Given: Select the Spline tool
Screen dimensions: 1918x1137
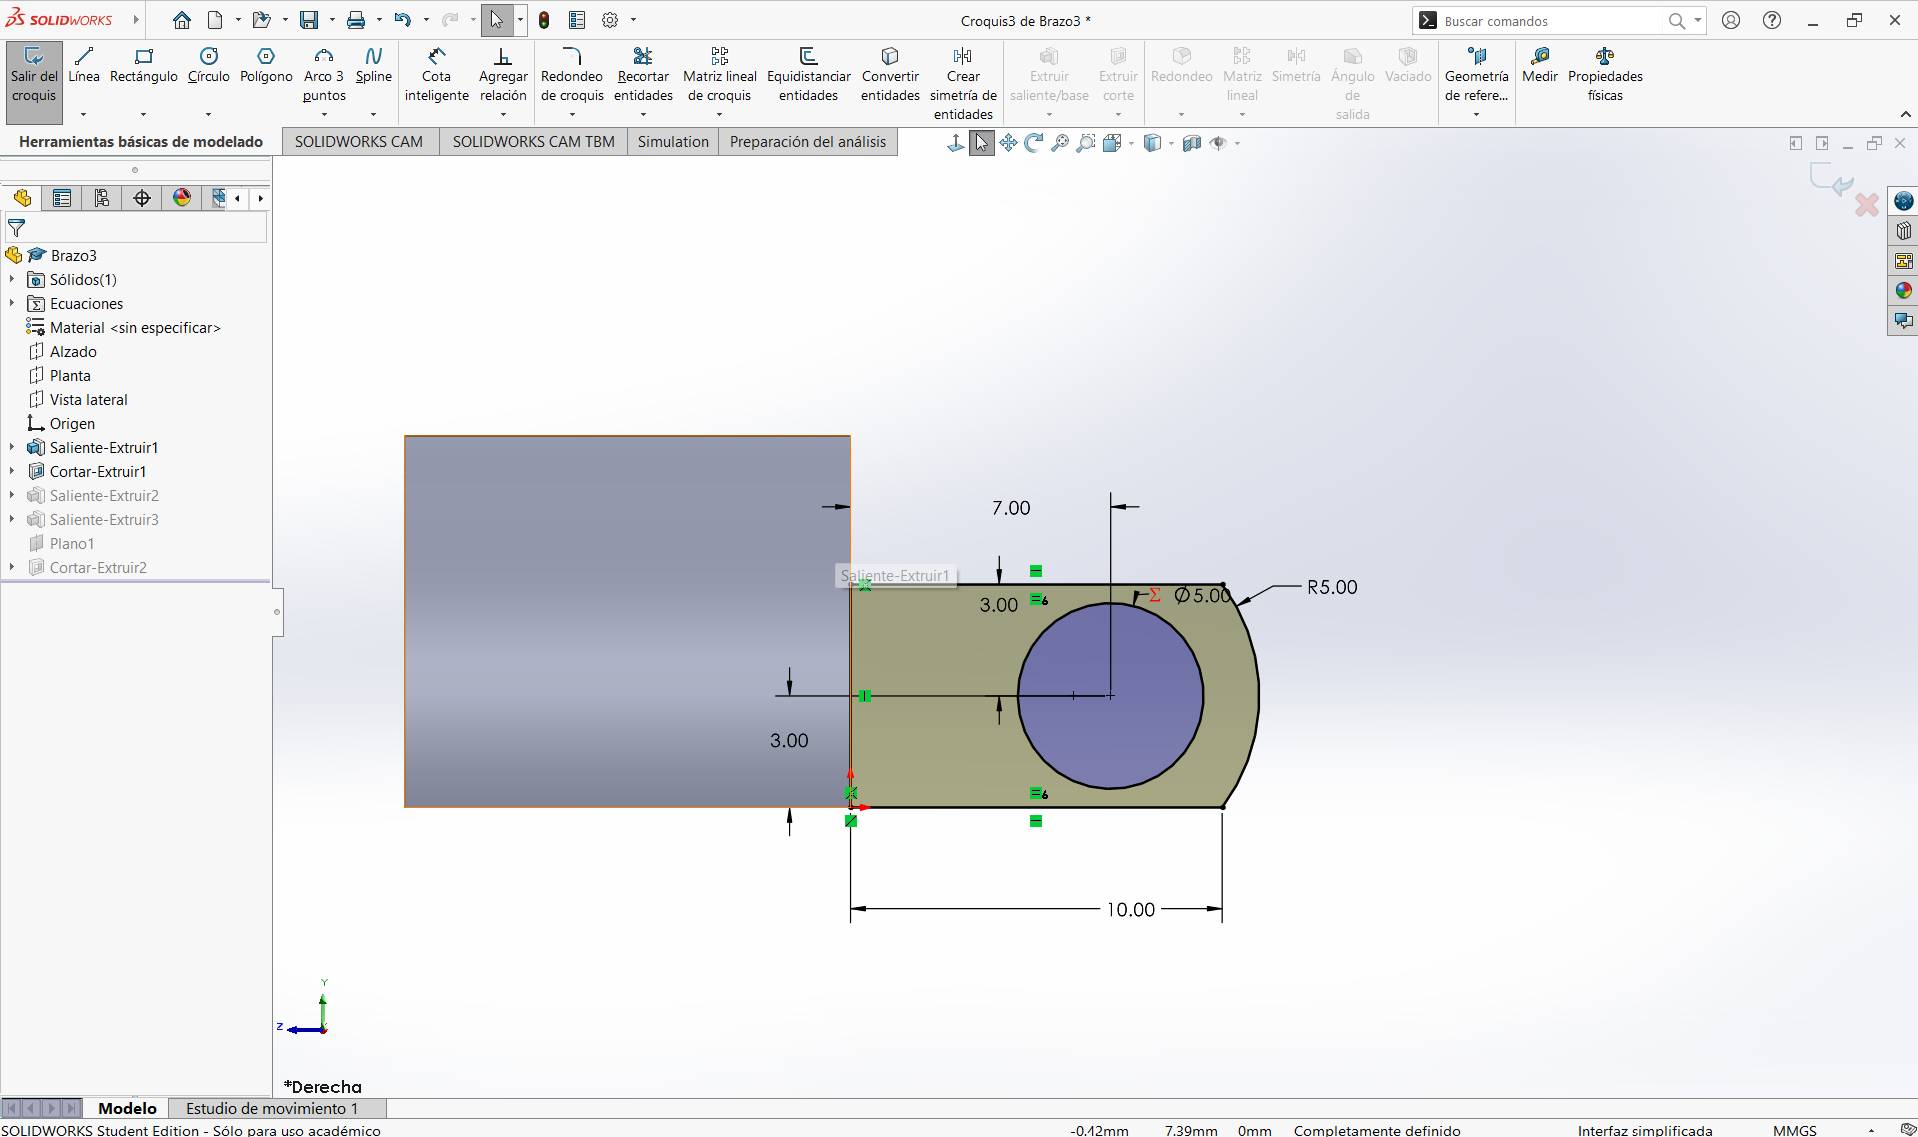Looking at the screenshot, I should [x=373, y=65].
